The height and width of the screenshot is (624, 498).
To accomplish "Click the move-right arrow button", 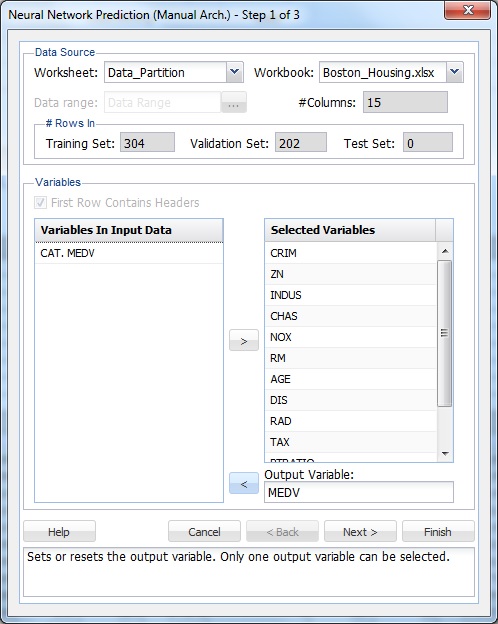I will point(244,340).
